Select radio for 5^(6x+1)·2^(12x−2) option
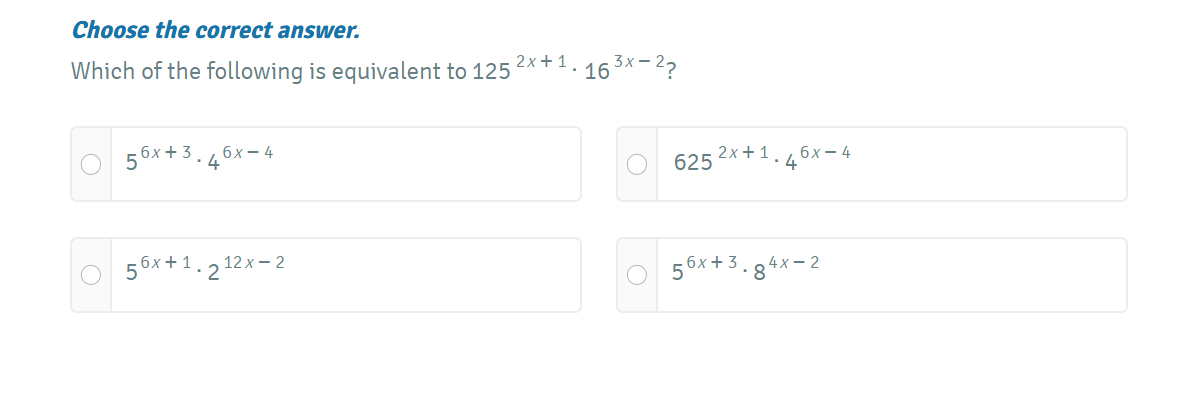 [91, 275]
